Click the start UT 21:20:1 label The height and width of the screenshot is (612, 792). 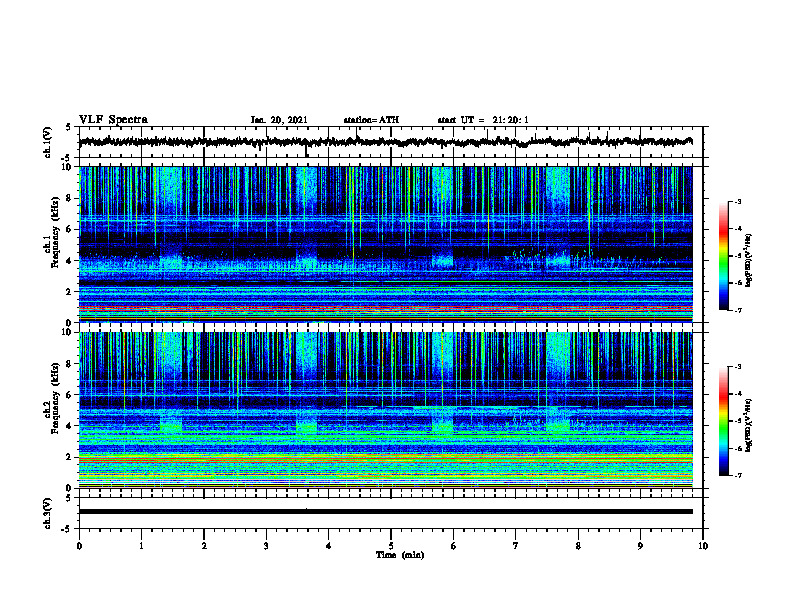click(x=483, y=120)
